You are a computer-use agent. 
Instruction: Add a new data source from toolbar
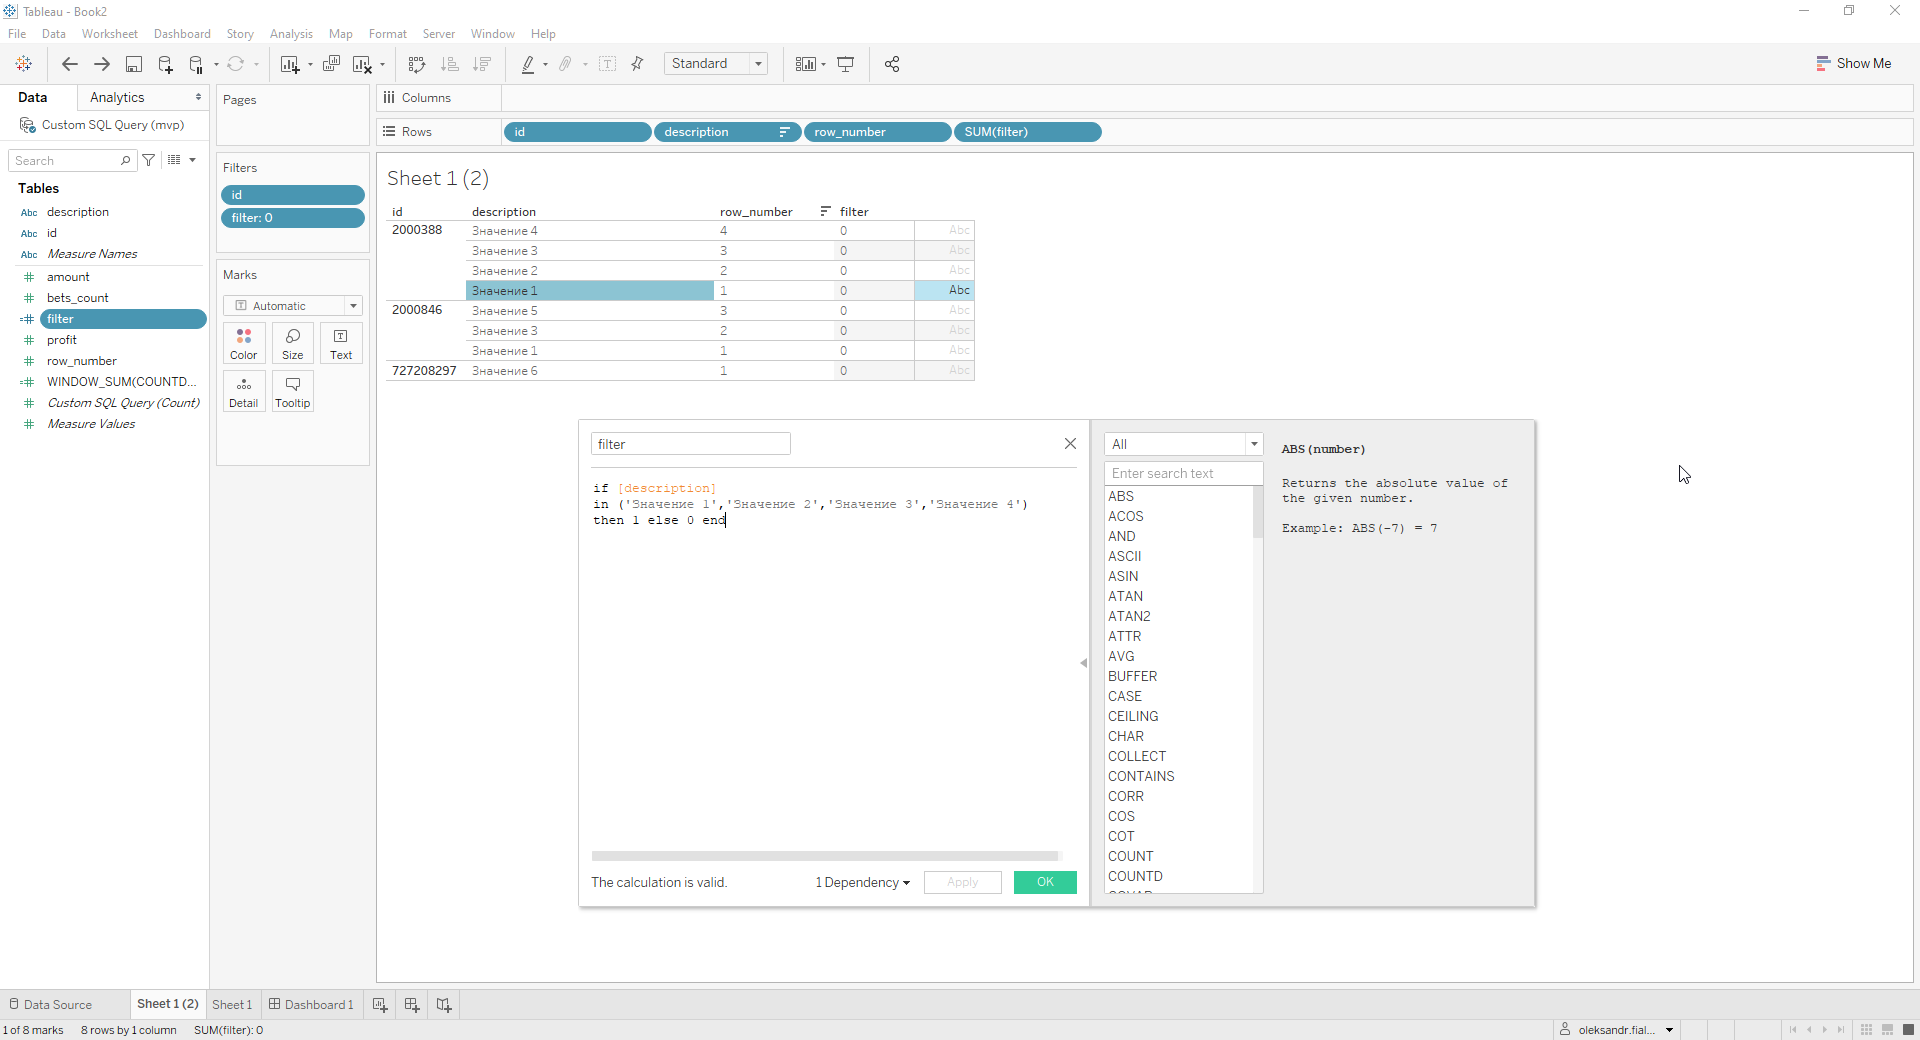pyautogui.click(x=165, y=64)
